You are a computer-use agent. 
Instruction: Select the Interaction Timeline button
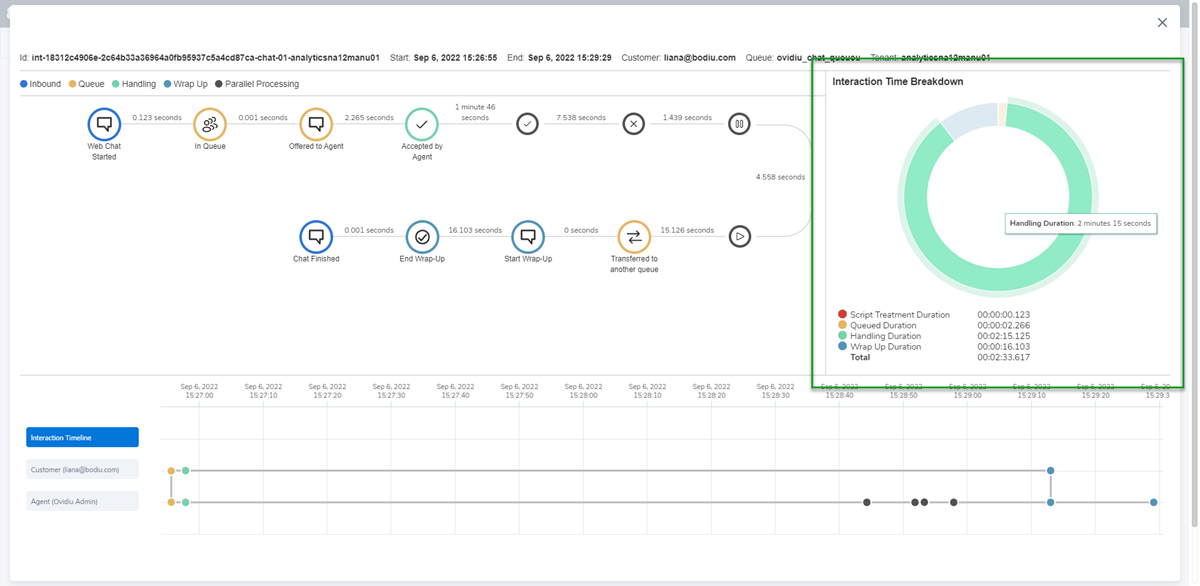(x=82, y=437)
